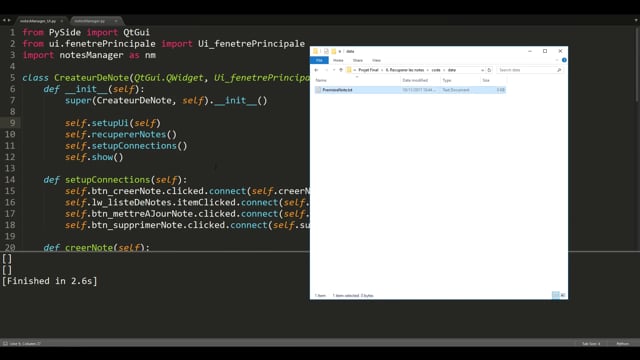Open Explorer help via blue question icon
This screenshot has height=360, width=640.
pos(564,60)
